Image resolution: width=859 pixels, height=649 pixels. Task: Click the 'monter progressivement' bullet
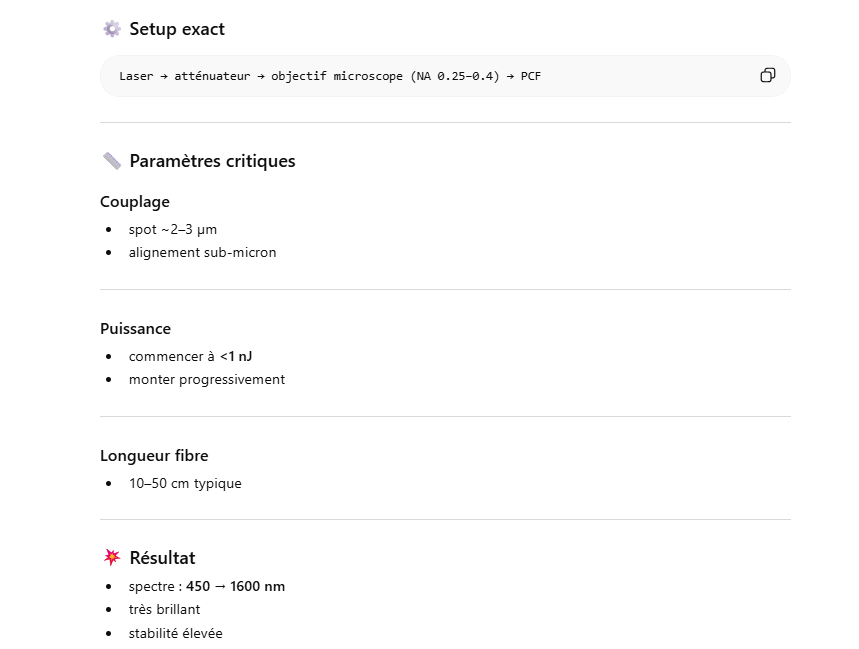(x=207, y=380)
